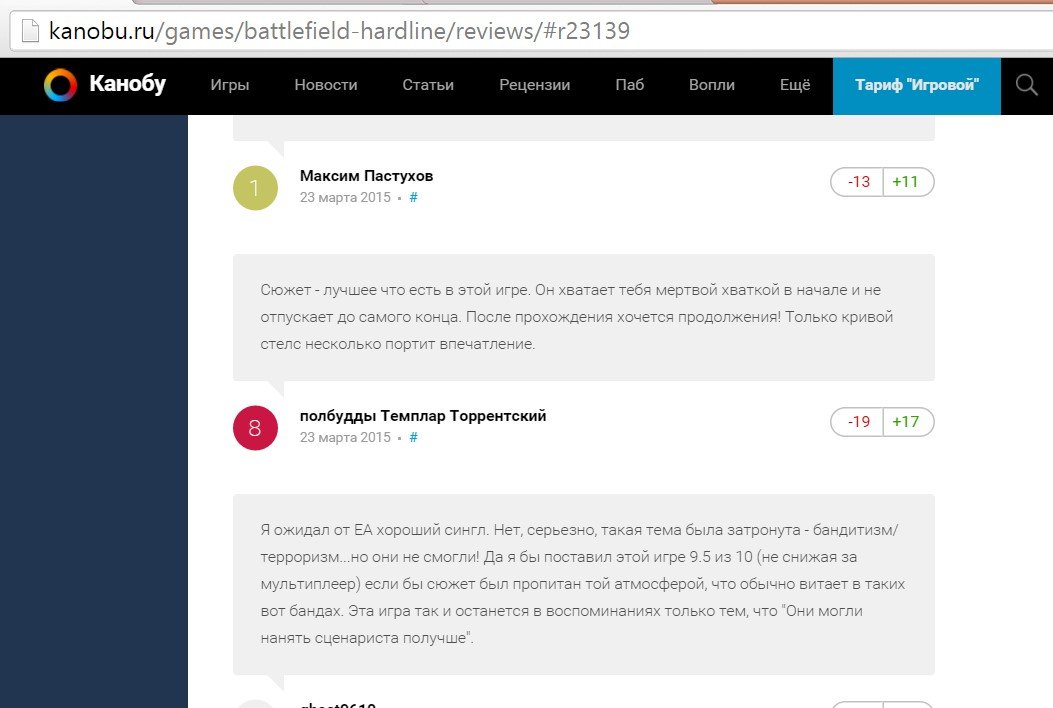The width and height of the screenshot is (1053, 708).
Task: Click date under Максим Пастухов's name
Action: [345, 197]
